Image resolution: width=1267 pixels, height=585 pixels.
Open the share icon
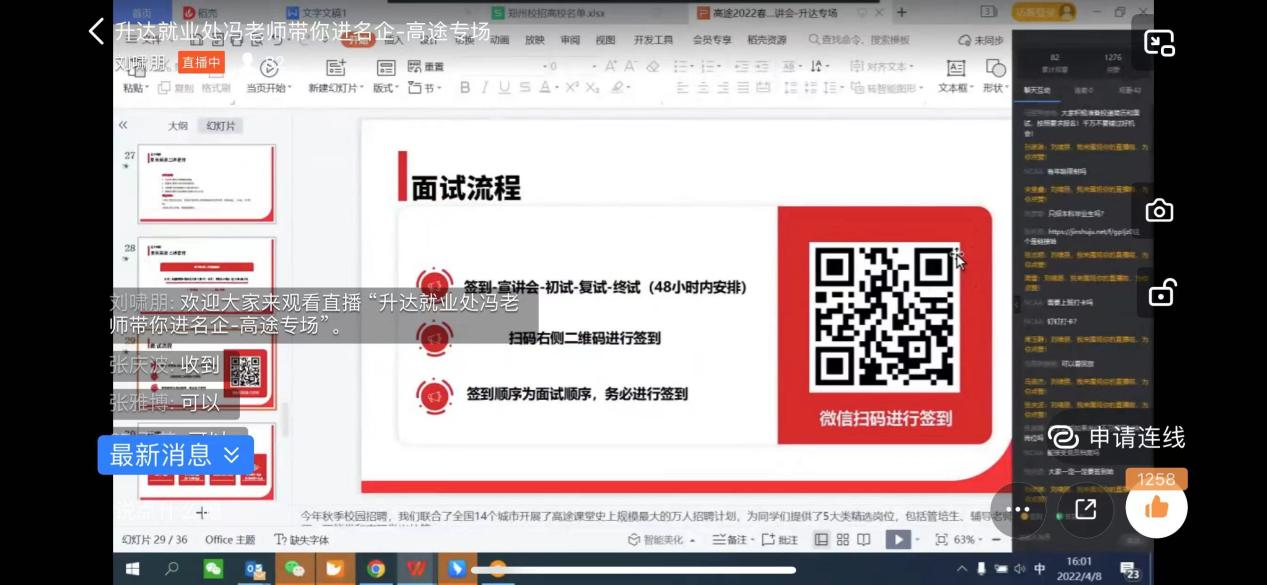(x=1085, y=509)
